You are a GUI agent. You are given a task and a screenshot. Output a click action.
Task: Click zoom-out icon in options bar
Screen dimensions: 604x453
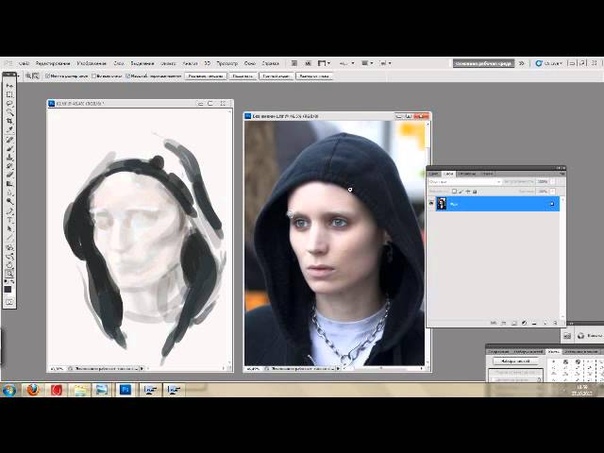36,76
